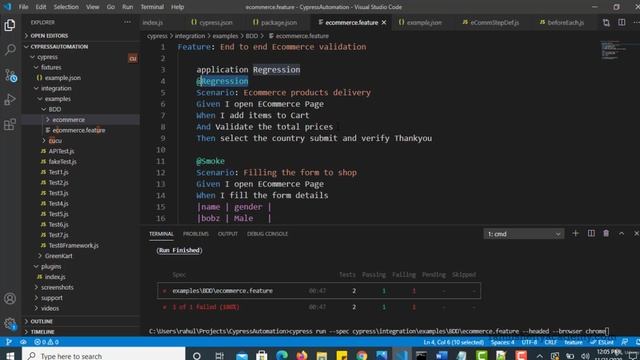Open the Extensions view

pyautogui.click(x=10, y=124)
